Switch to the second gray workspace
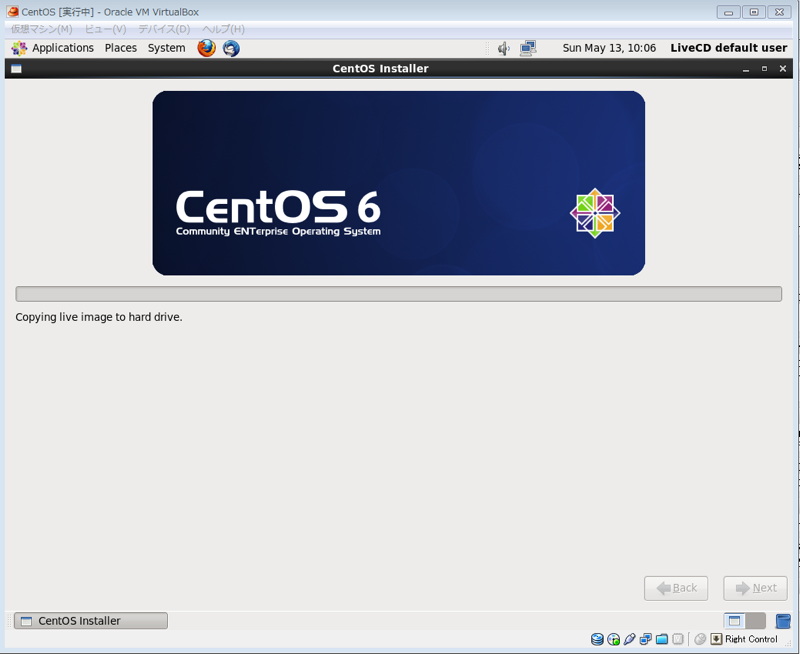 click(756, 621)
